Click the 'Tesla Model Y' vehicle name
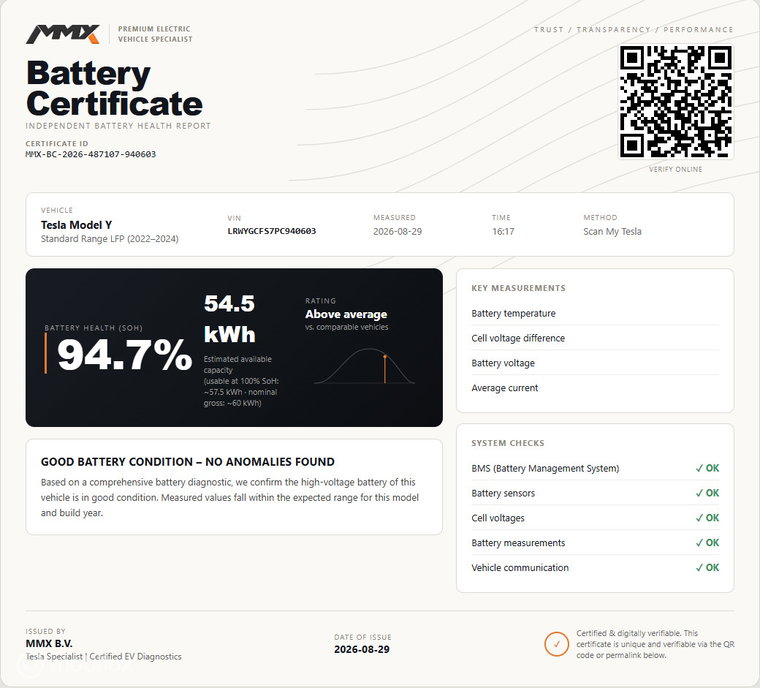760x688 pixels. [76, 225]
